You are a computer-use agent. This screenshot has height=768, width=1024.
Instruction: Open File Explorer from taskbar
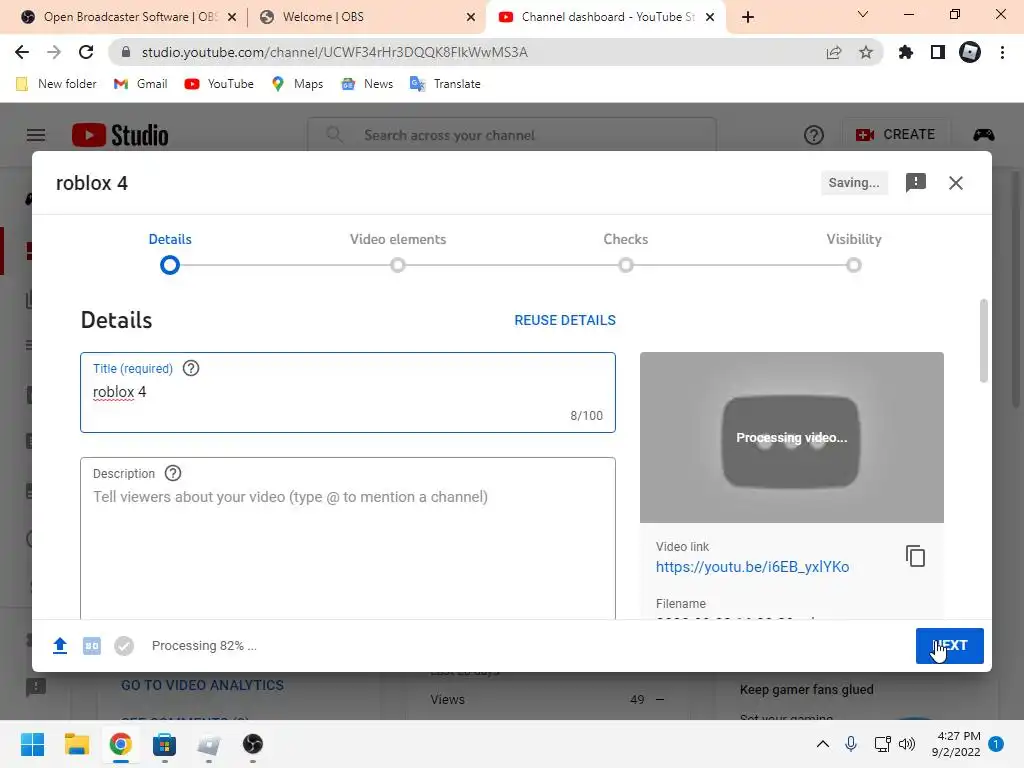tap(76, 744)
